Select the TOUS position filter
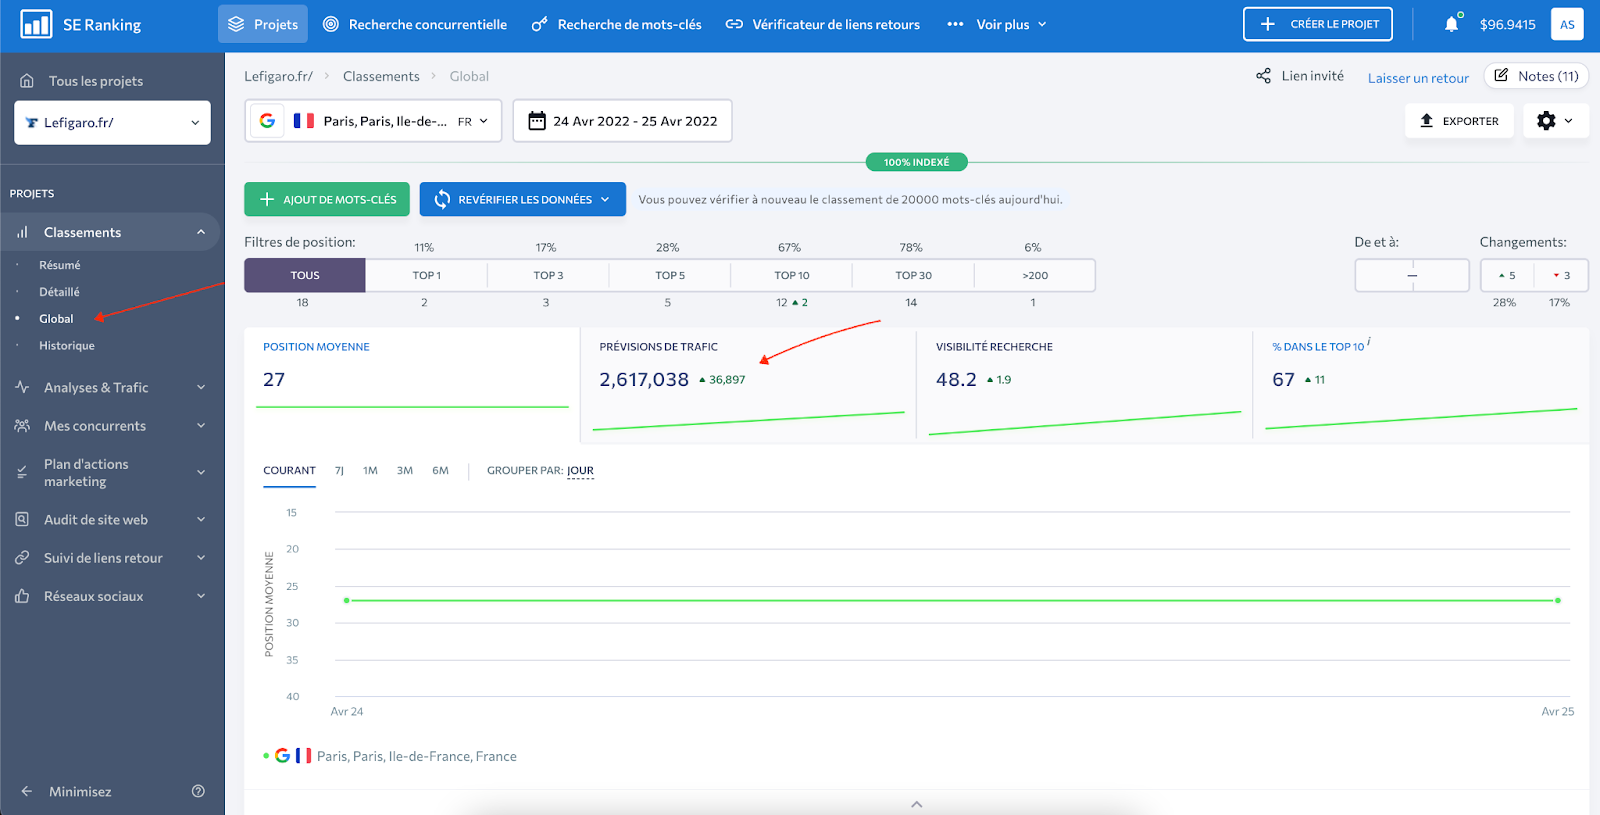Viewport: 1600px width, 815px height. (305, 275)
